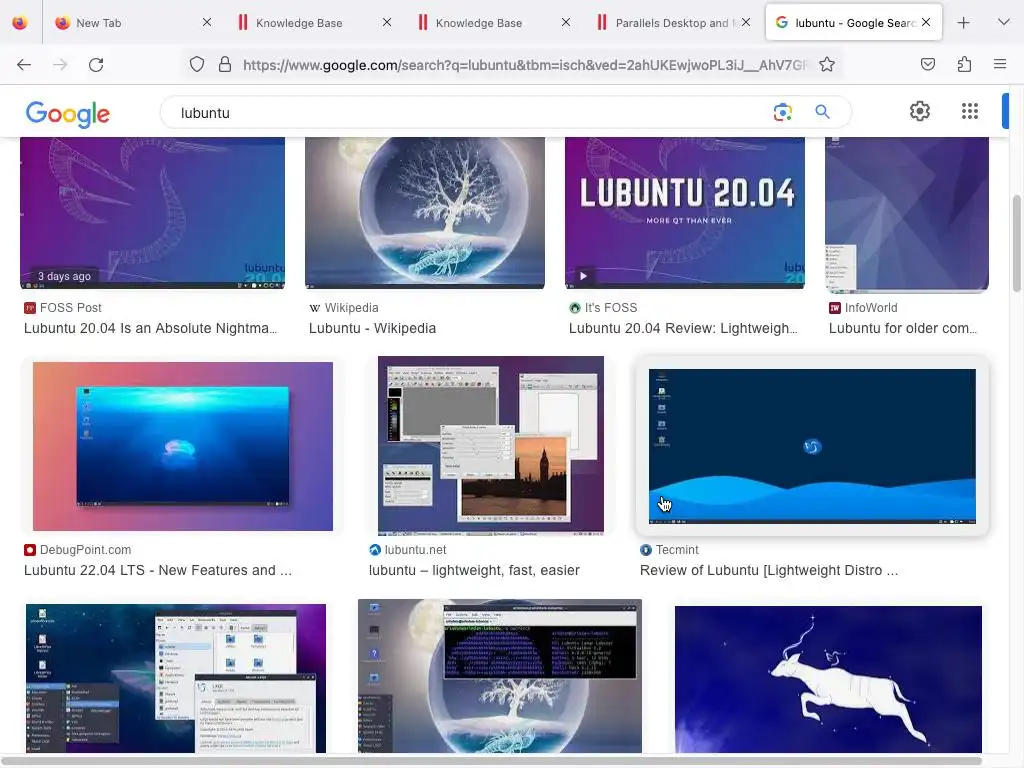Open the Extensions puzzle icon

[x=964, y=65]
